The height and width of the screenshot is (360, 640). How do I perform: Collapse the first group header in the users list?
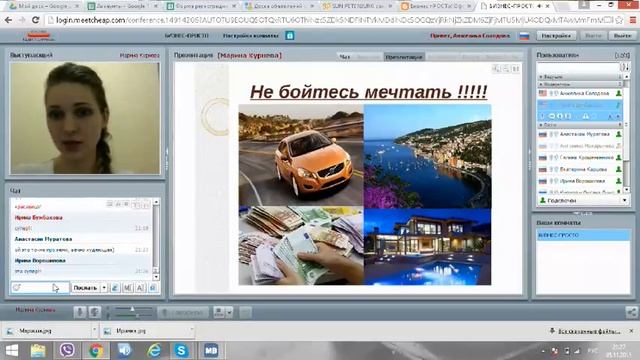pos(579,77)
